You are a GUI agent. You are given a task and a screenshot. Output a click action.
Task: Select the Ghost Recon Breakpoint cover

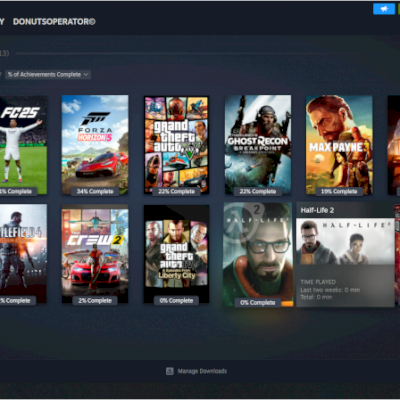pyautogui.click(x=258, y=145)
